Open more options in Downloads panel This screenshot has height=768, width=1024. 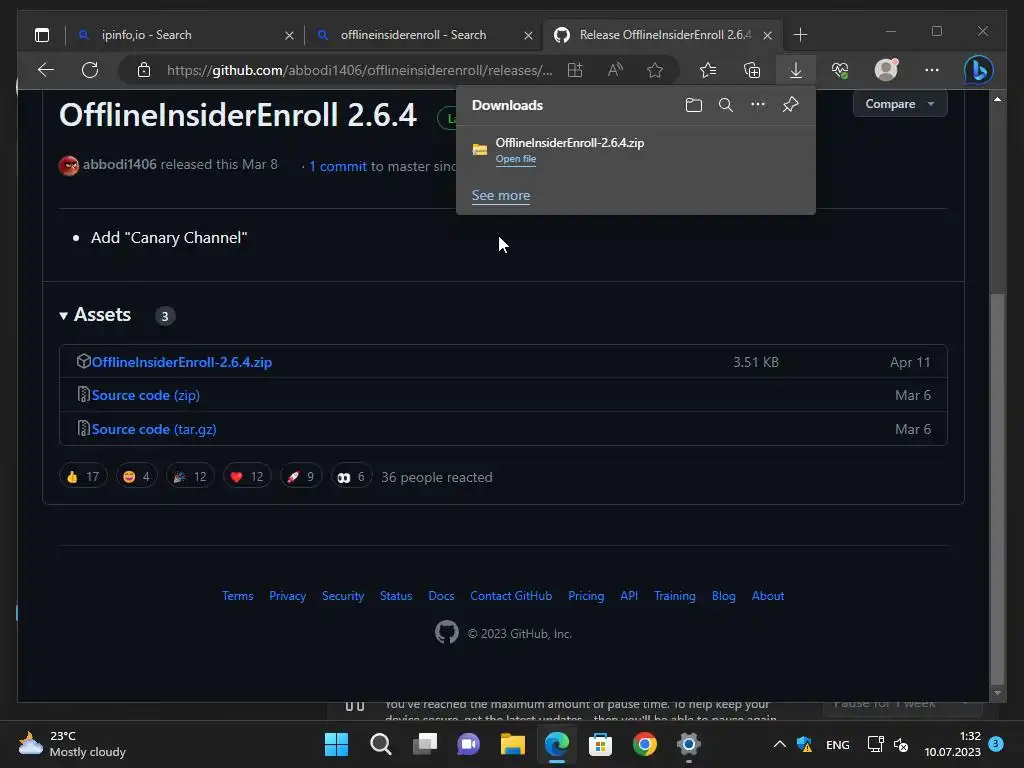pyautogui.click(x=758, y=104)
